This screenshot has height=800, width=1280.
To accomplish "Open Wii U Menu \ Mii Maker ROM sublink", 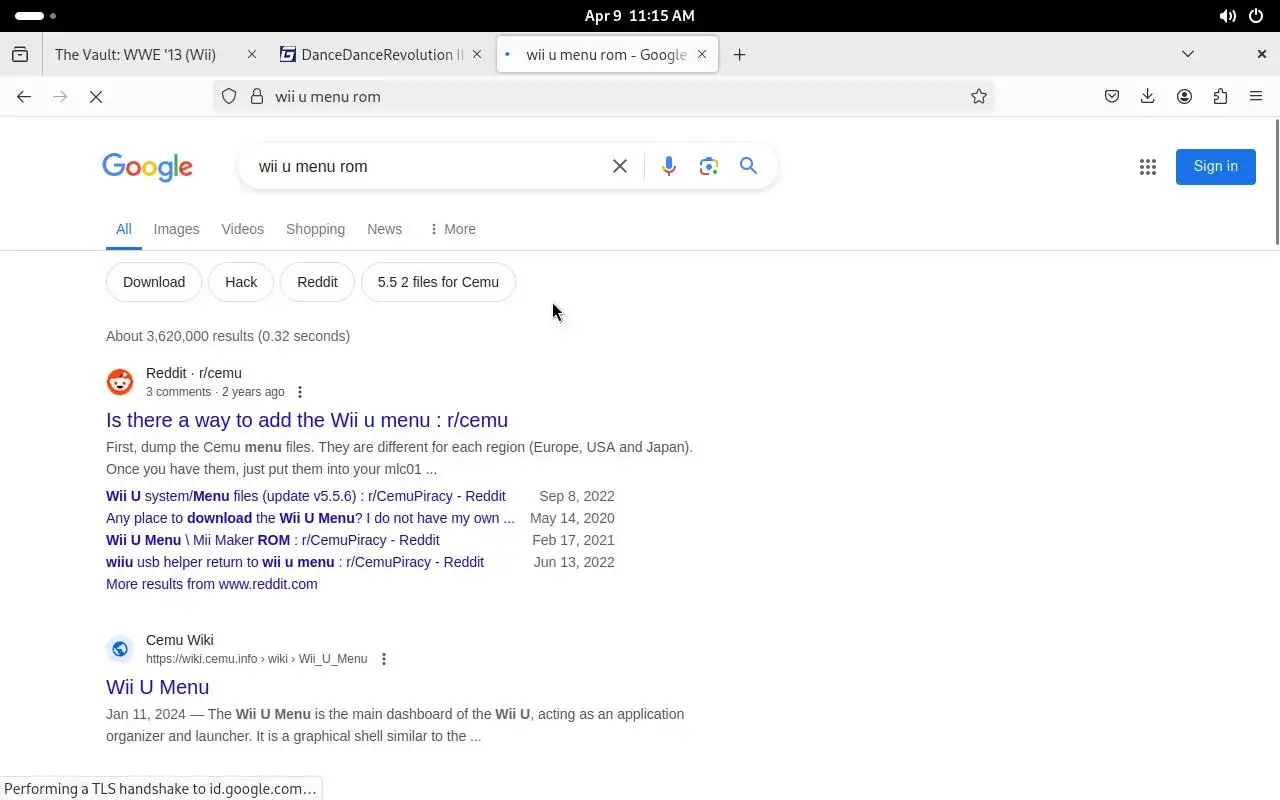I will tap(273, 540).
